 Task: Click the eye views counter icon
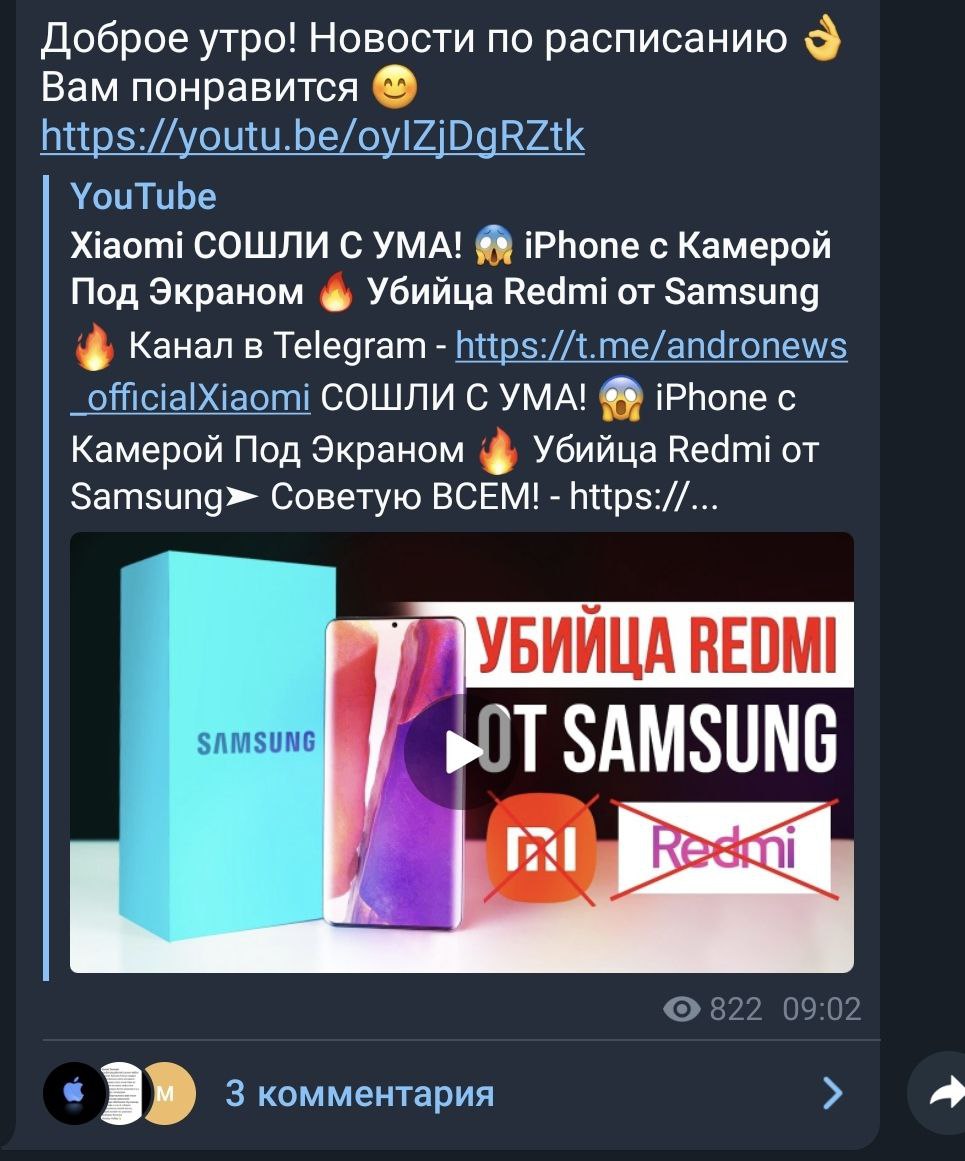681,1009
